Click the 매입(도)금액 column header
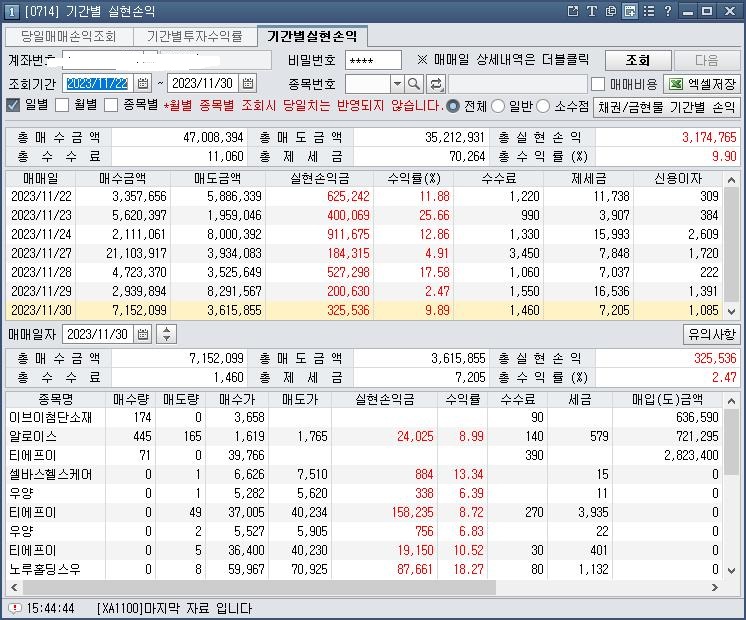The width and height of the screenshot is (746, 620). (667, 399)
